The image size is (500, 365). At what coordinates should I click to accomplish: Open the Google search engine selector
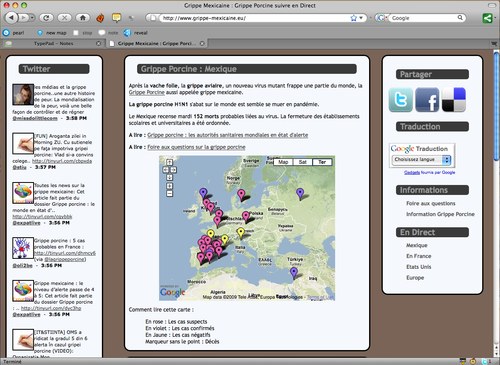[381, 18]
